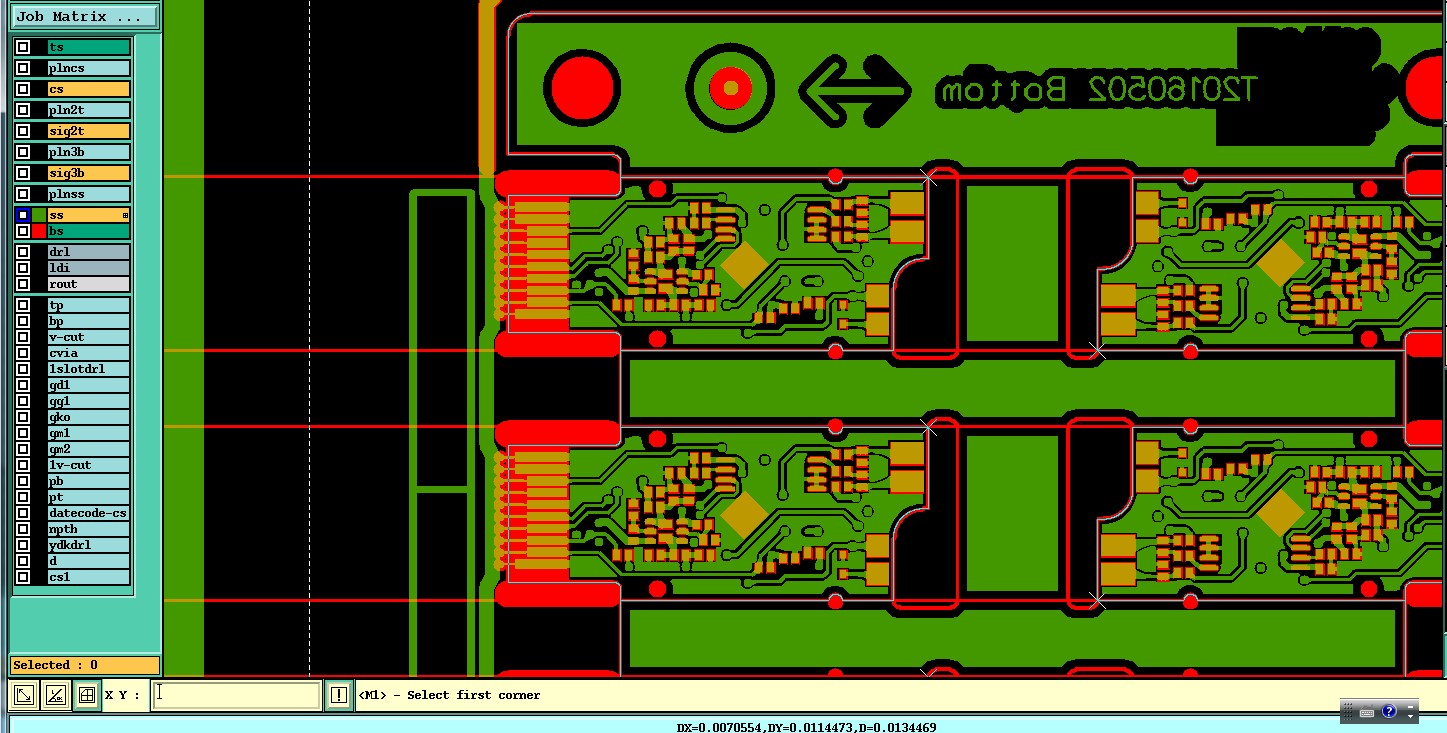Select the plncs layer name
The image size is (1447, 733).
[x=89, y=68]
